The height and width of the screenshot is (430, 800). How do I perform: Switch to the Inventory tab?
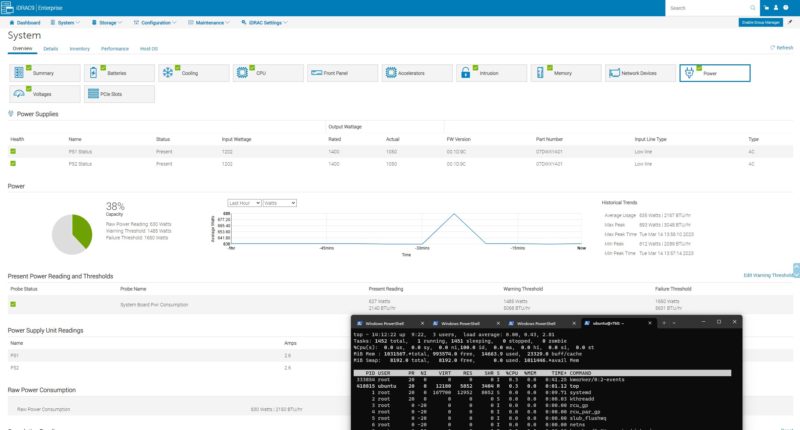pos(80,48)
